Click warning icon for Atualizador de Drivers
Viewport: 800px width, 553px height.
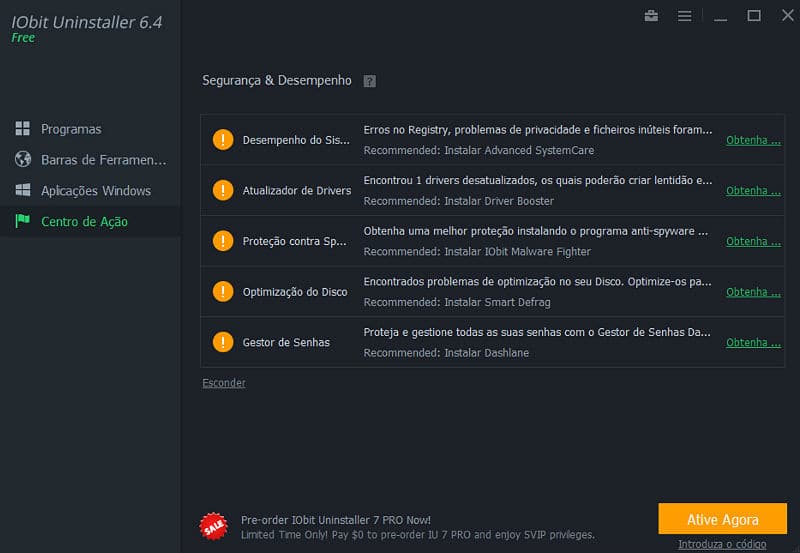[x=223, y=190]
